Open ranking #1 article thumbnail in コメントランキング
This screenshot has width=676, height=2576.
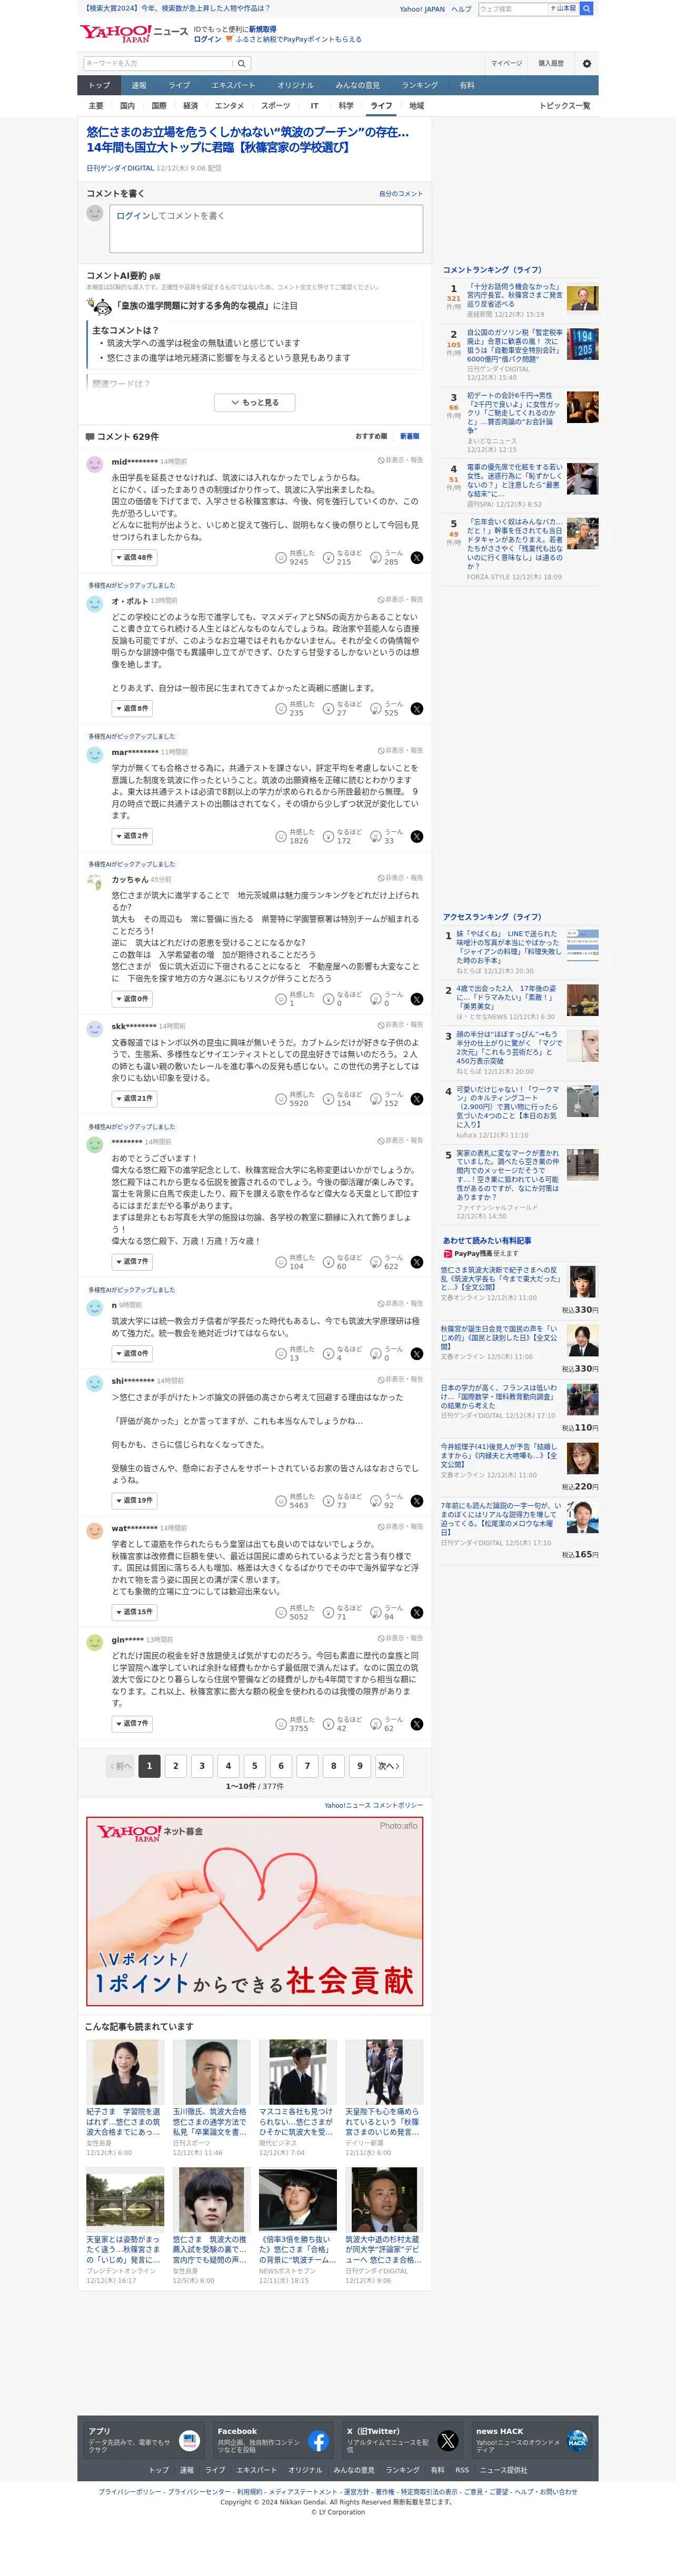pos(582,299)
